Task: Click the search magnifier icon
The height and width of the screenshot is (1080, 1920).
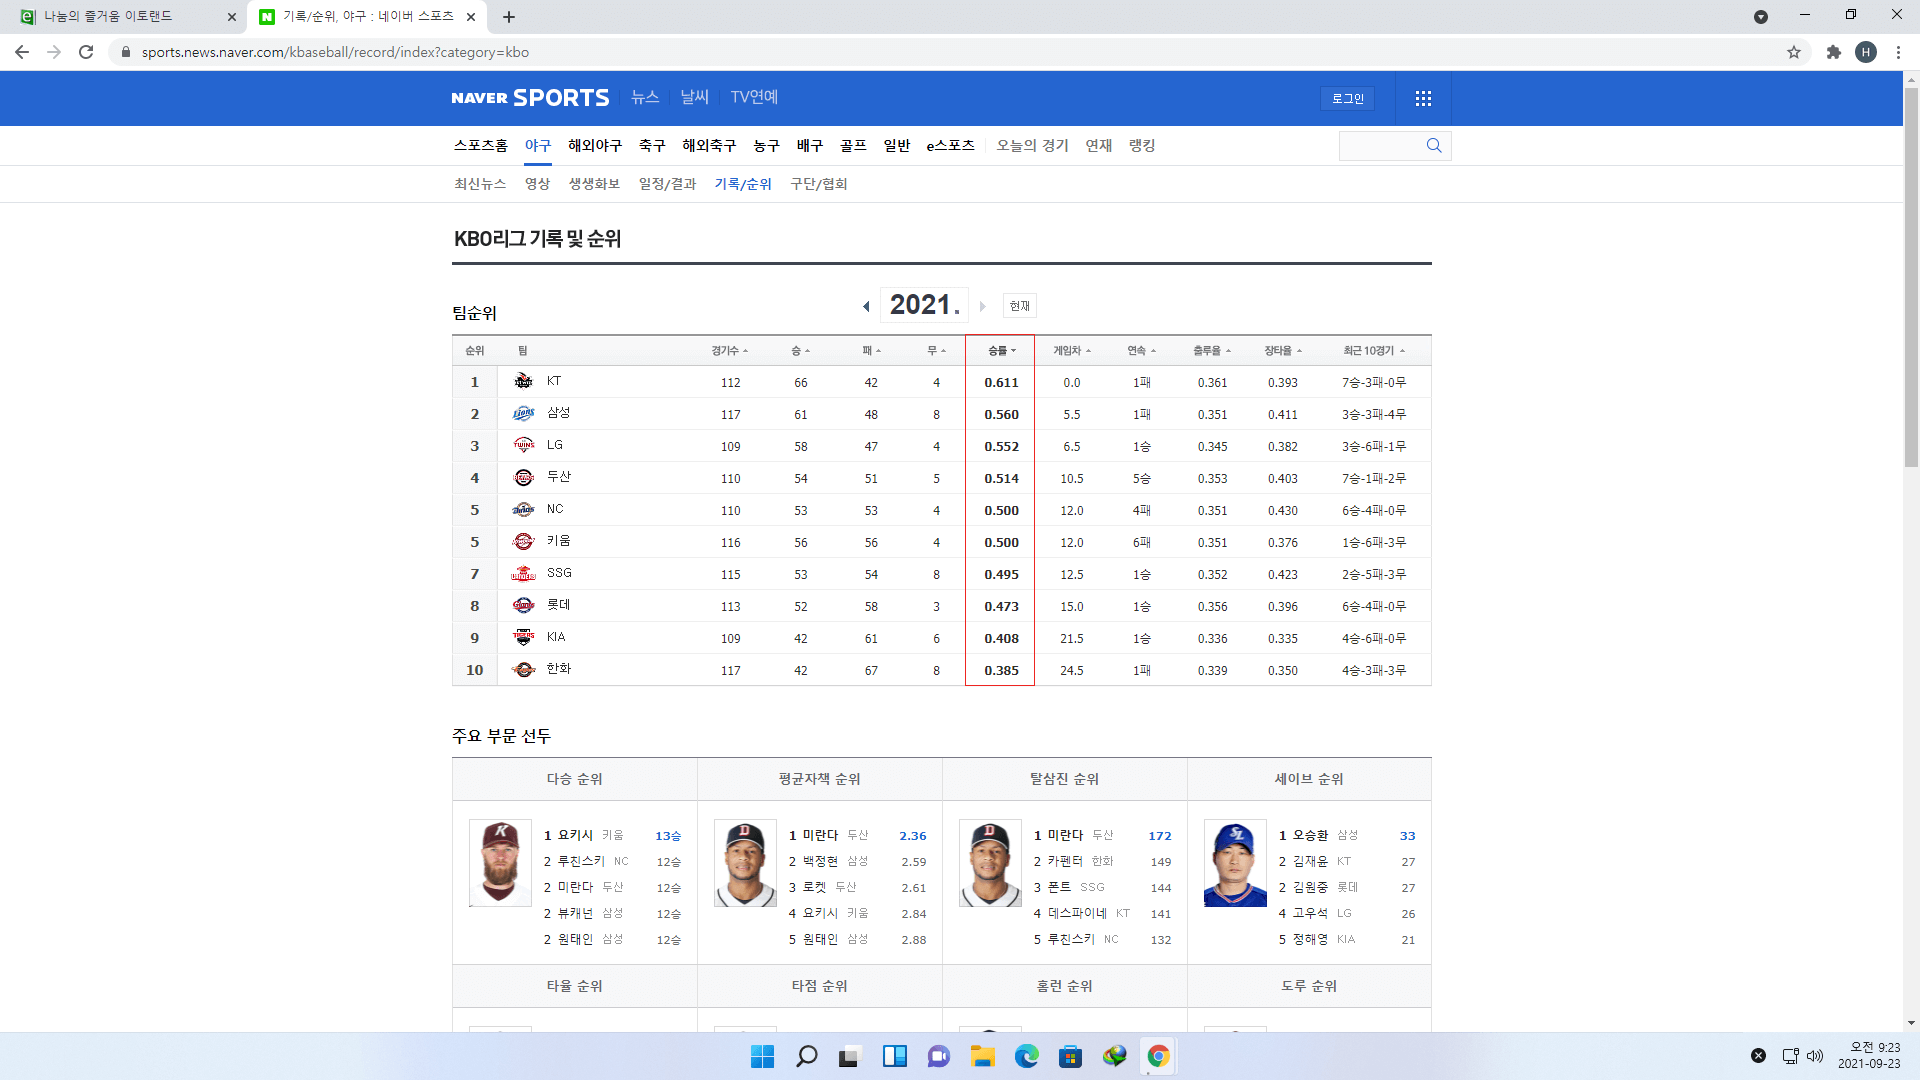Action: [1434, 146]
